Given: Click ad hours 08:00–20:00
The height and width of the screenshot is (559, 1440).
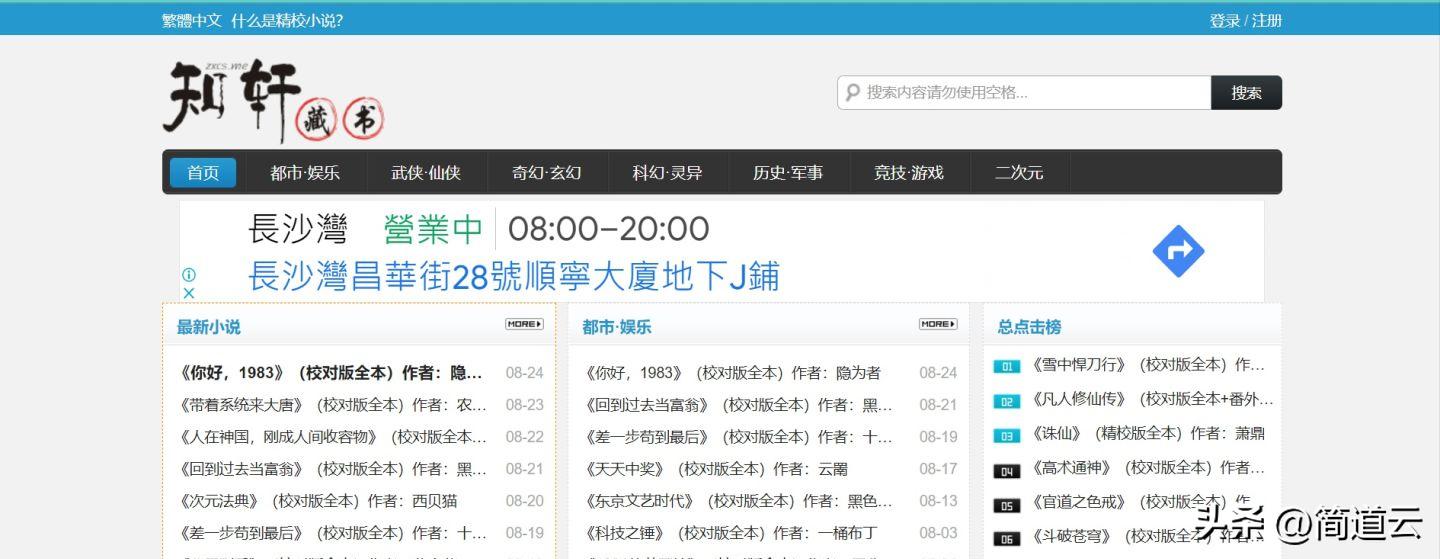Looking at the screenshot, I should 608,229.
